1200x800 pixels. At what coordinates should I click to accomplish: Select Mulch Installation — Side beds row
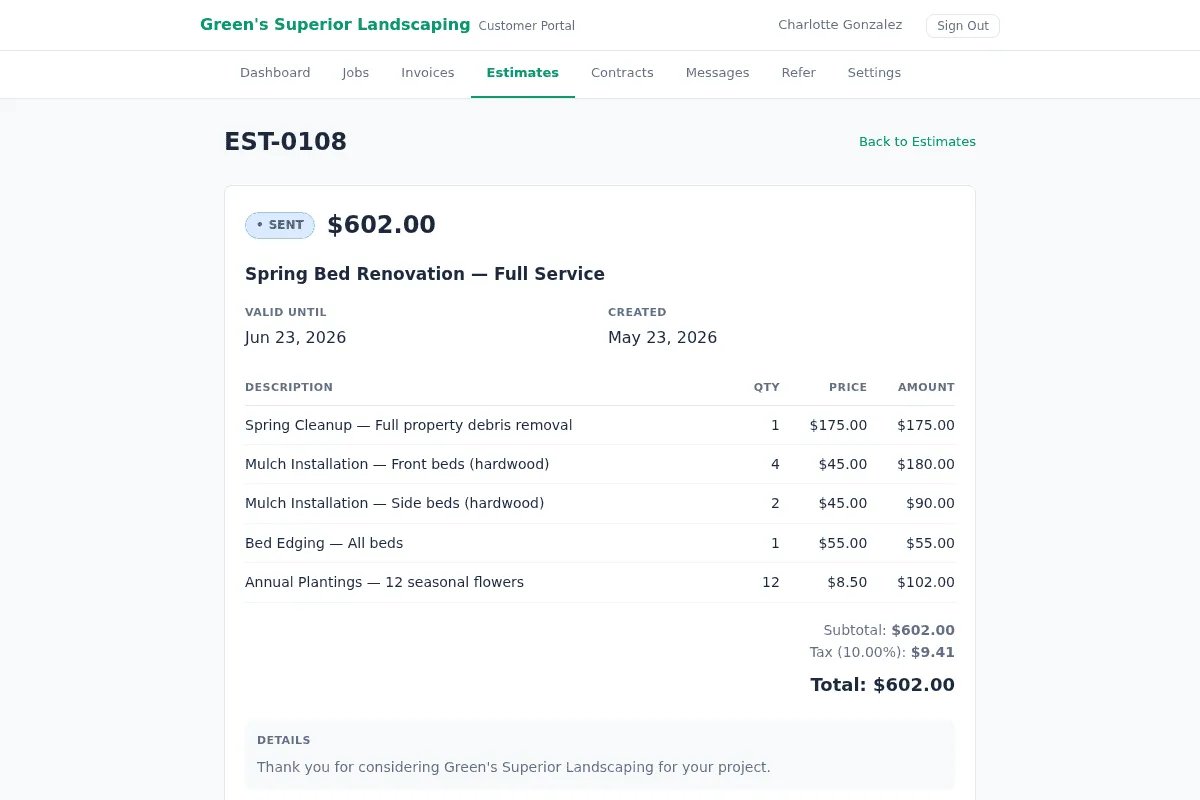pos(600,504)
